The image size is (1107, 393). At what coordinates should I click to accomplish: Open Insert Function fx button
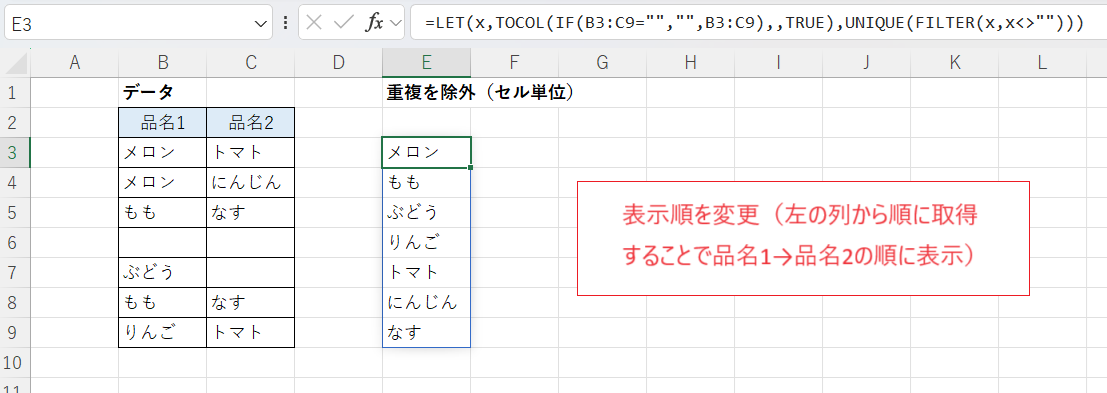tap(373, 23)
